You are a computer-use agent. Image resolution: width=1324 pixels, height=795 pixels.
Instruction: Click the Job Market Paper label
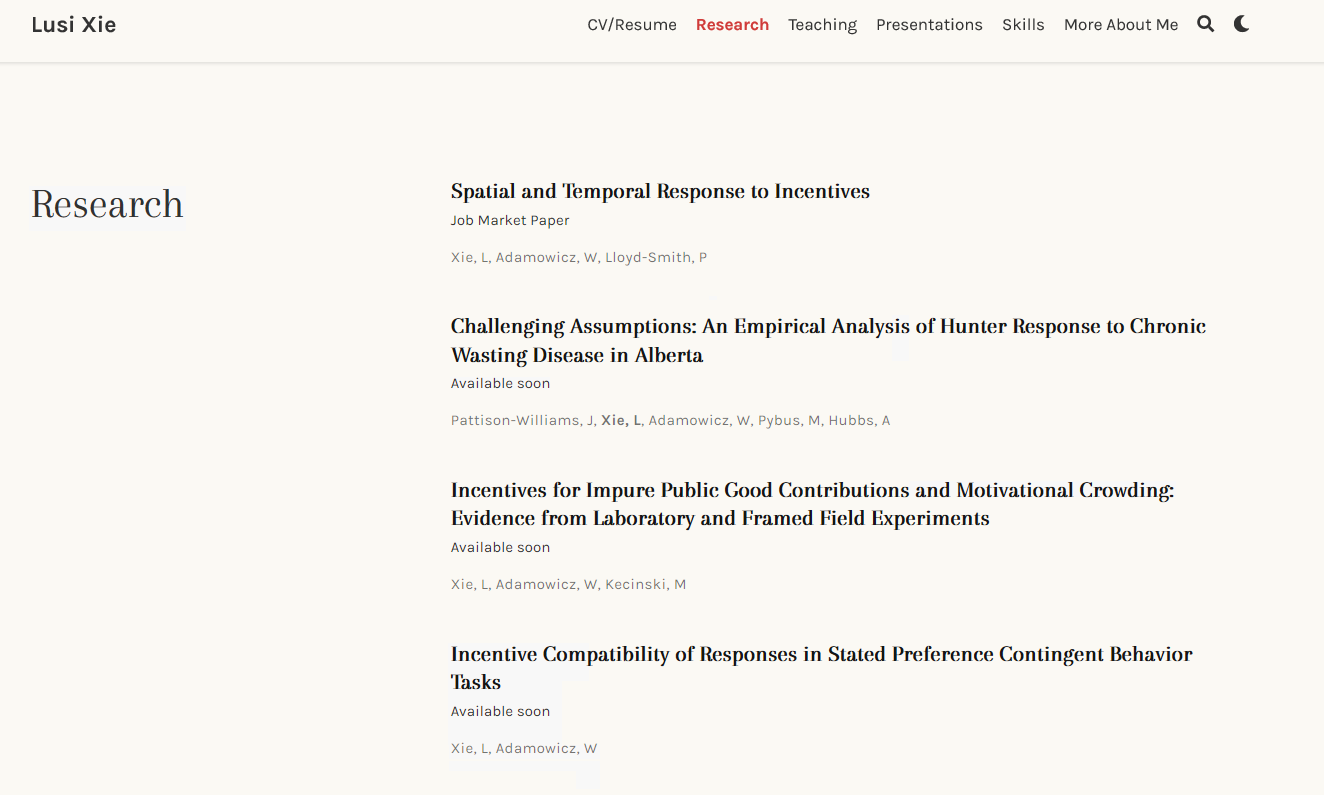[x=510, y=220]
